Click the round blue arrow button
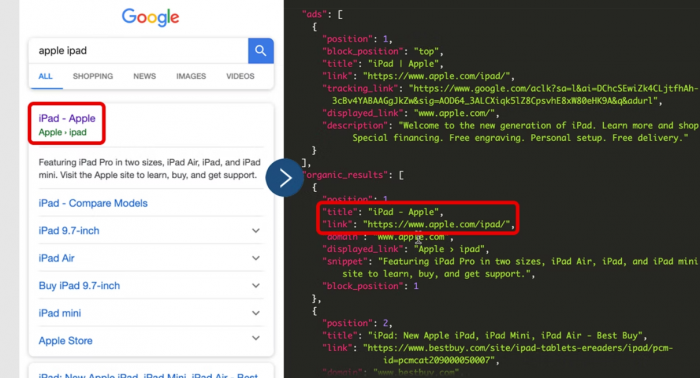This screenshot has width=700, height=378. click(285, 178)
